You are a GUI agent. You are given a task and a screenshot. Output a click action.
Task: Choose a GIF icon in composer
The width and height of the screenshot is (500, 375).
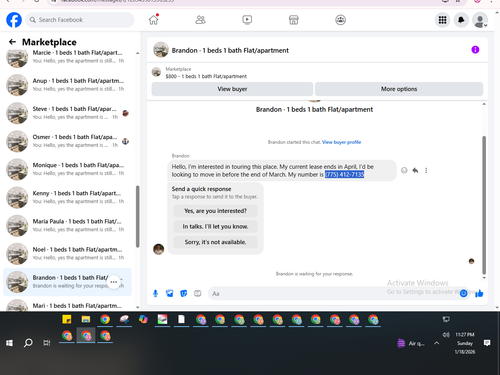click(198, 293)
